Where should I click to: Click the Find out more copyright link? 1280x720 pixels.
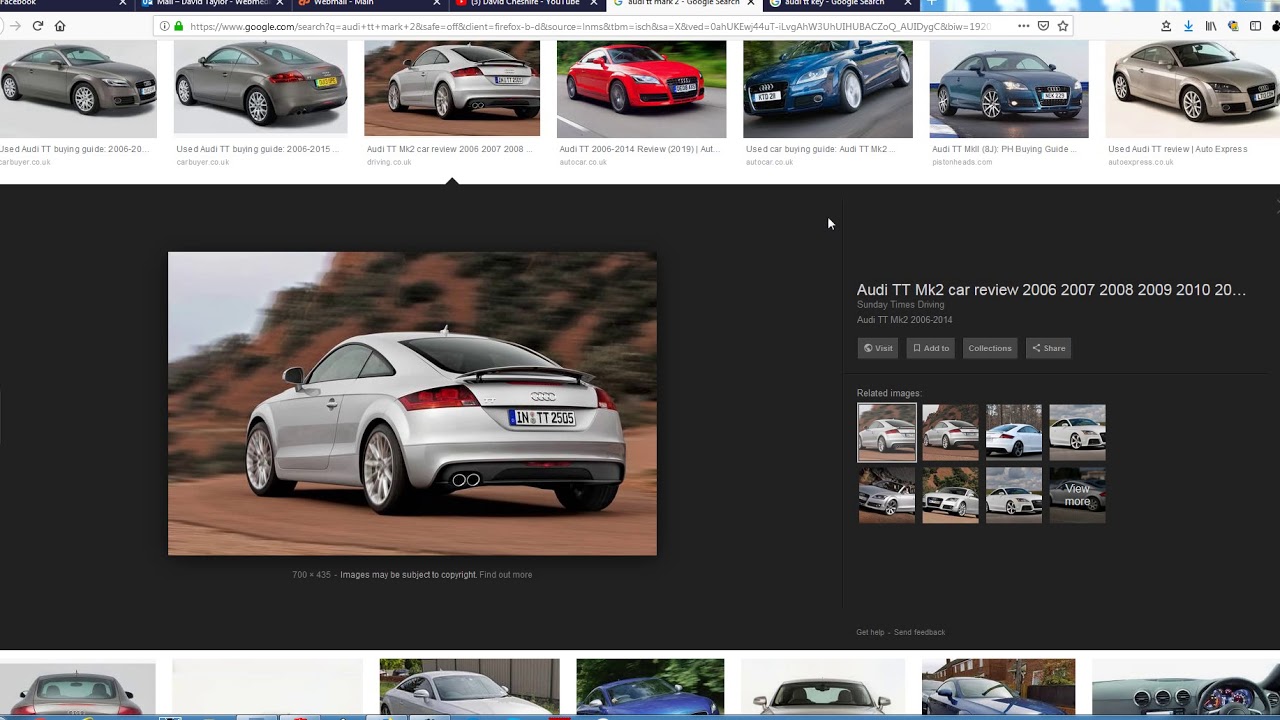(x=505, y=575)
